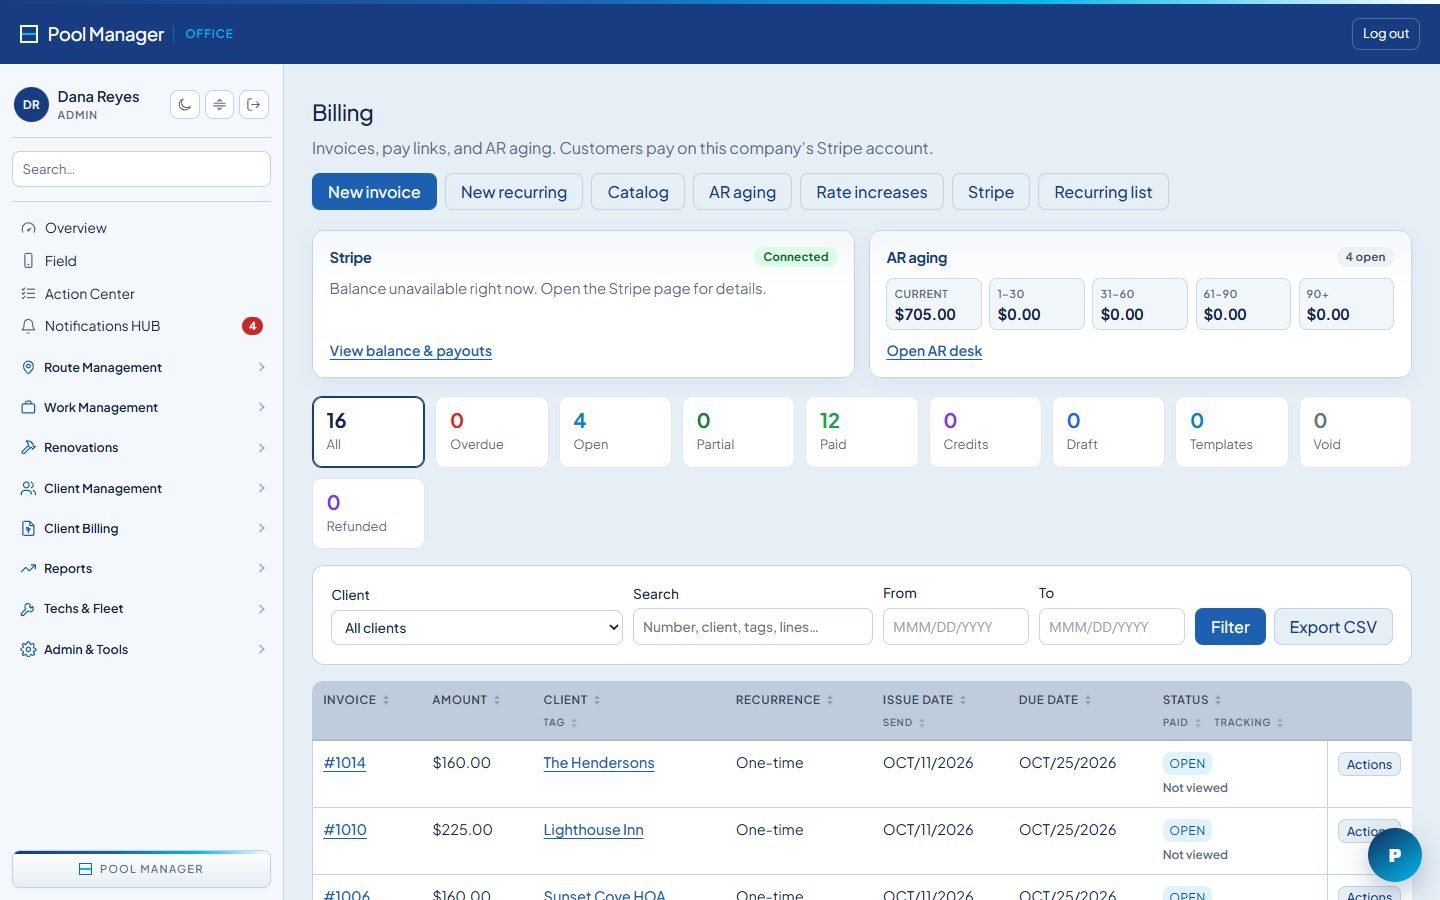Open the All clients dropdown
Image resolution: width=1440 pixels, height=900 pixels.
coord(477,628)
